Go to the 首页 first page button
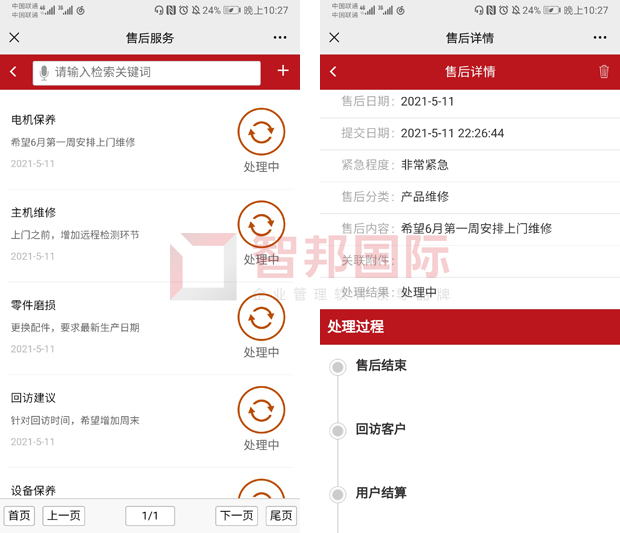This screenshot has height=533, width=620. [19, 516]
